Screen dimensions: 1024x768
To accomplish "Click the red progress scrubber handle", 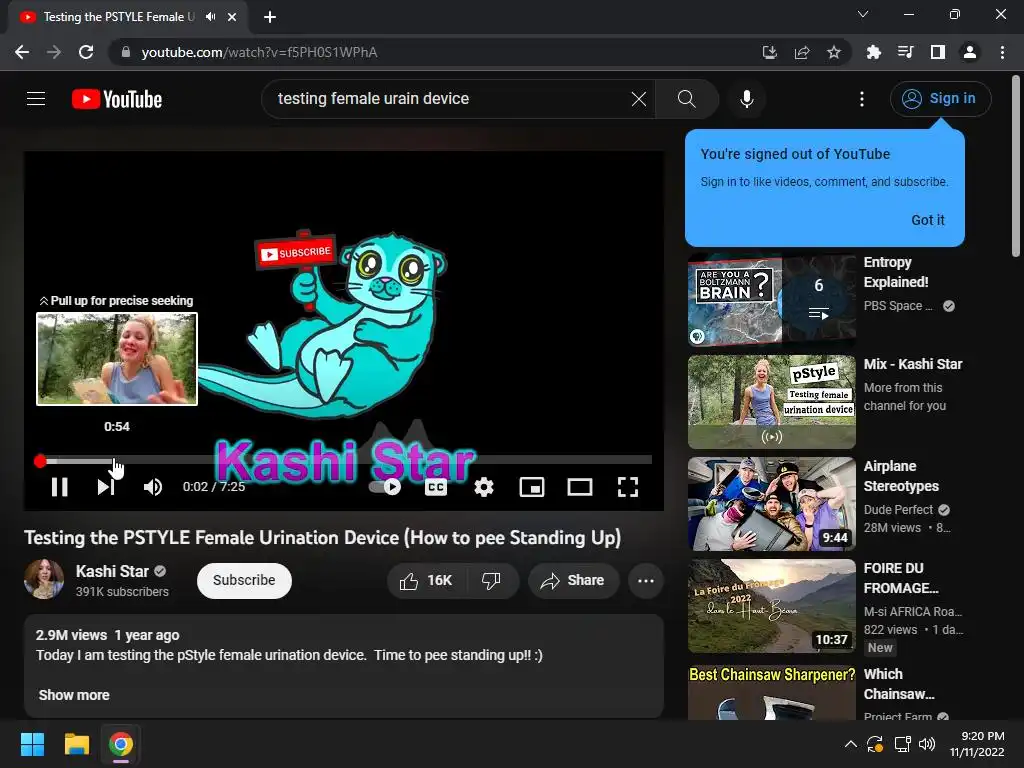I will (x=40, y=461).
